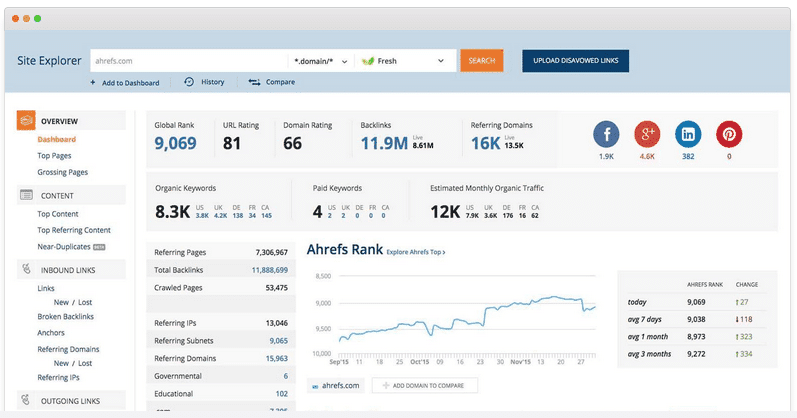The image size is (797, 418).
Task: Click the plus icon beside Add to Dashboard
Action: point(93,82)
